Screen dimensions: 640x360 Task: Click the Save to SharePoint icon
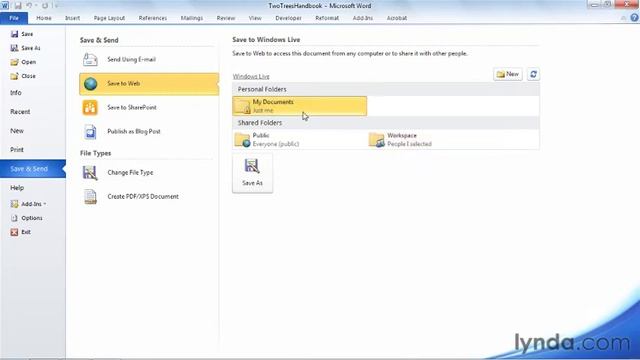pos(90,107)
